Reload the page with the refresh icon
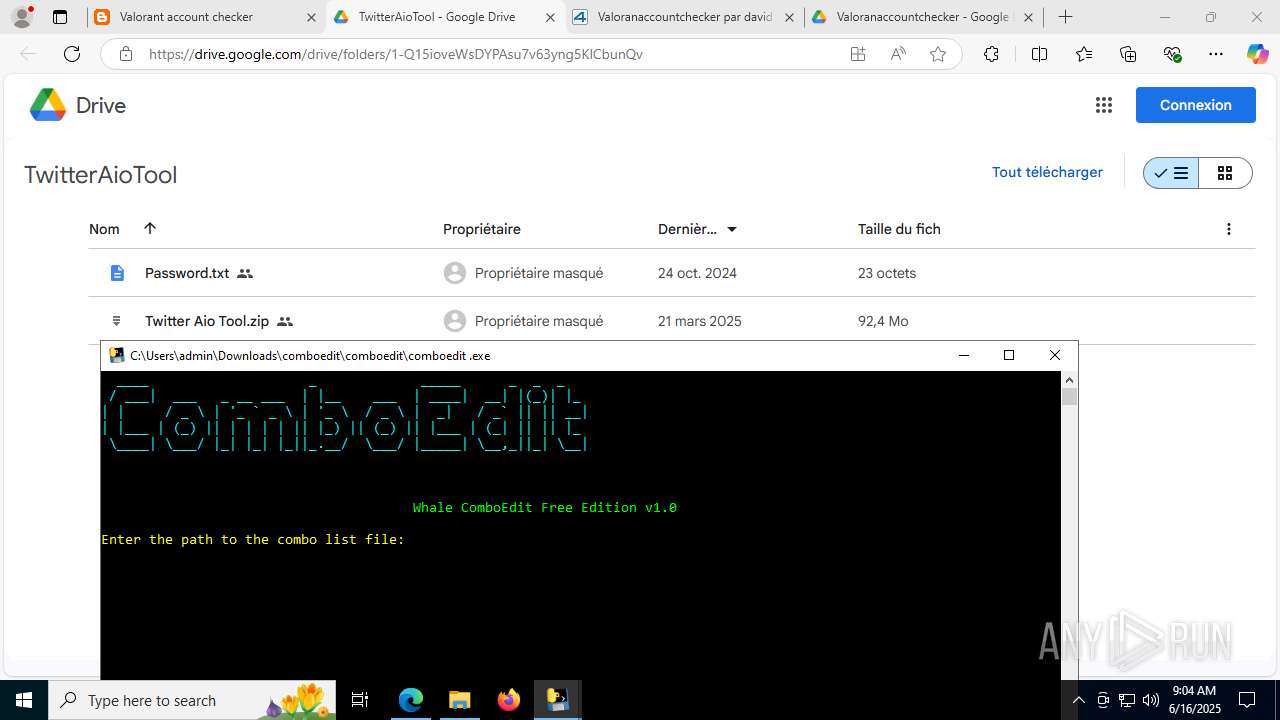The height and width of the screenshot is (720, 1280). [72, 54]
